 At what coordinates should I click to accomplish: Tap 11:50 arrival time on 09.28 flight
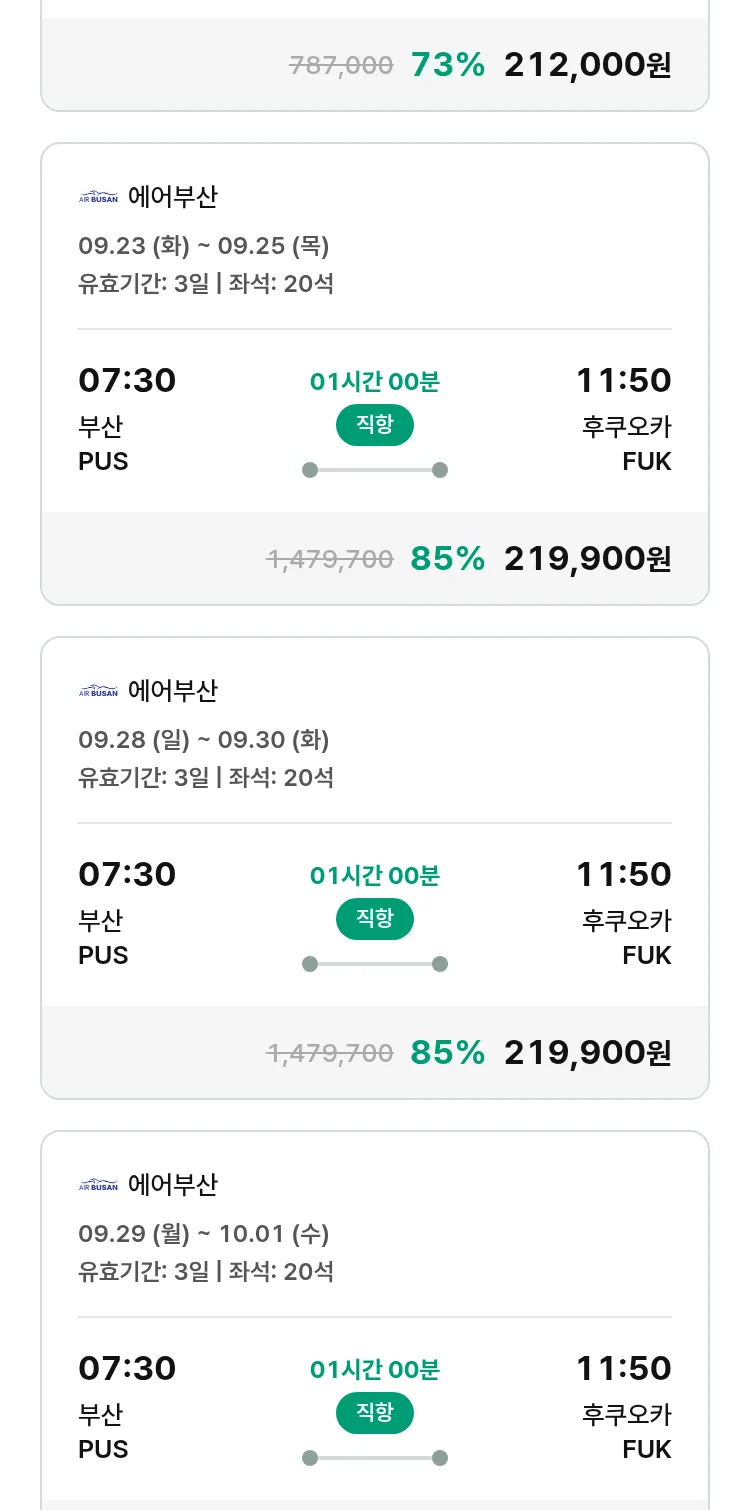(x=623, y=875)
